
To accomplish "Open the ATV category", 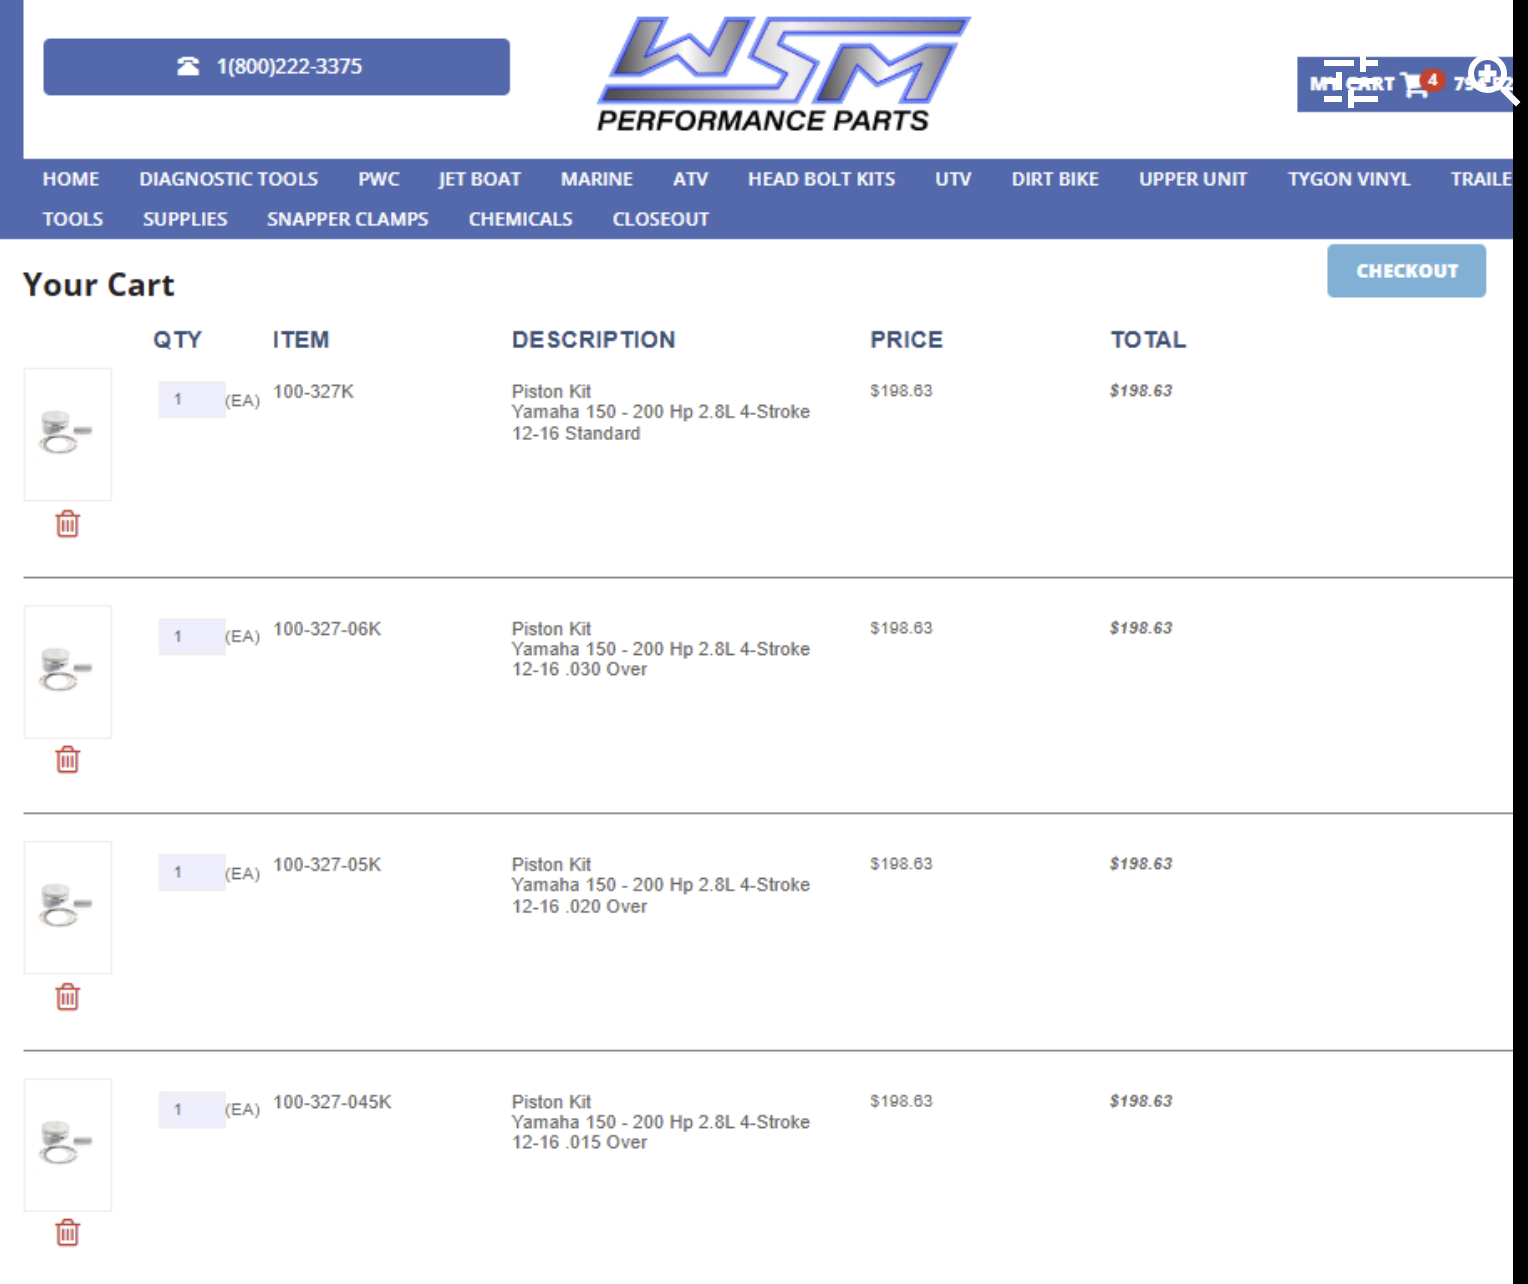I will click(690, 179).
